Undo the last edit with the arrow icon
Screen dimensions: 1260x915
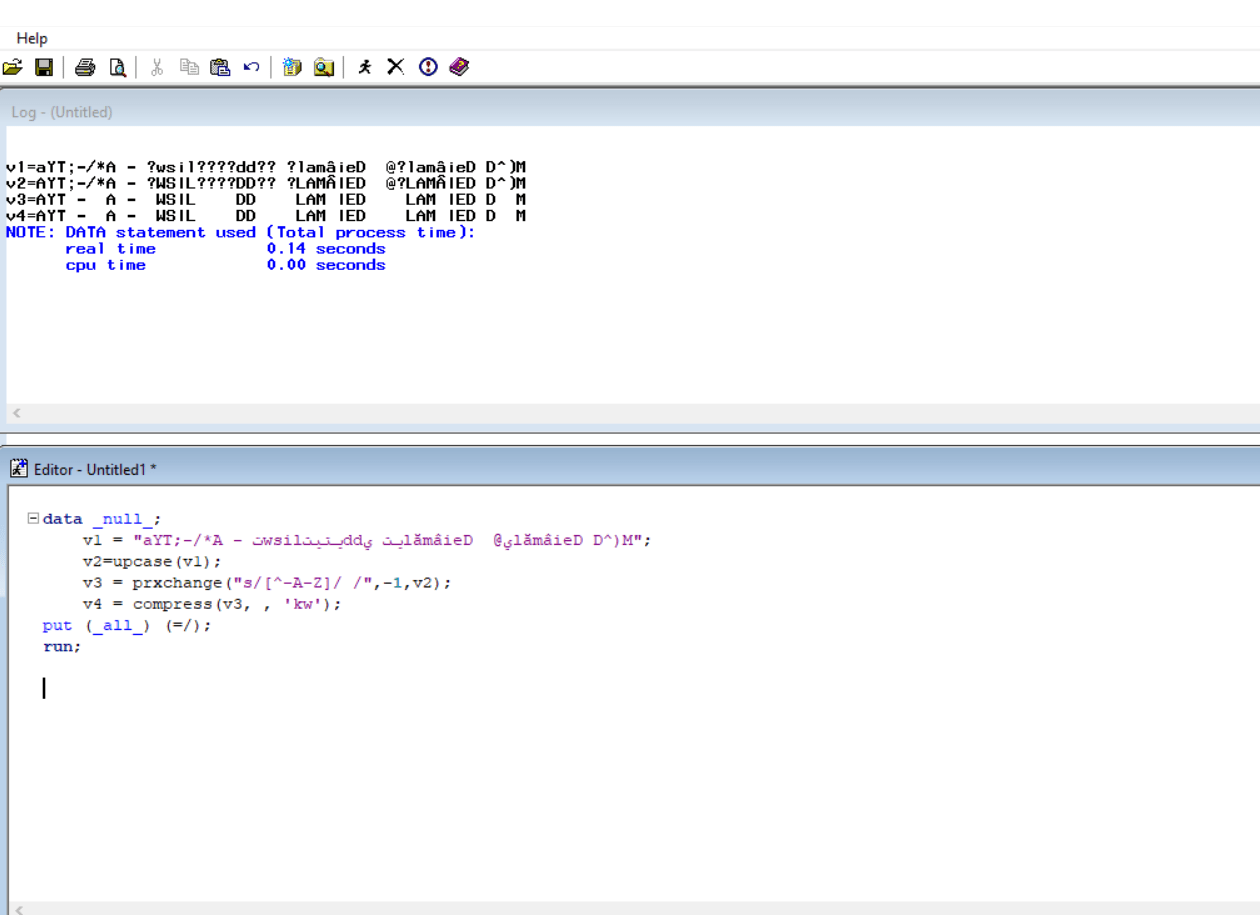click(251, 67)
